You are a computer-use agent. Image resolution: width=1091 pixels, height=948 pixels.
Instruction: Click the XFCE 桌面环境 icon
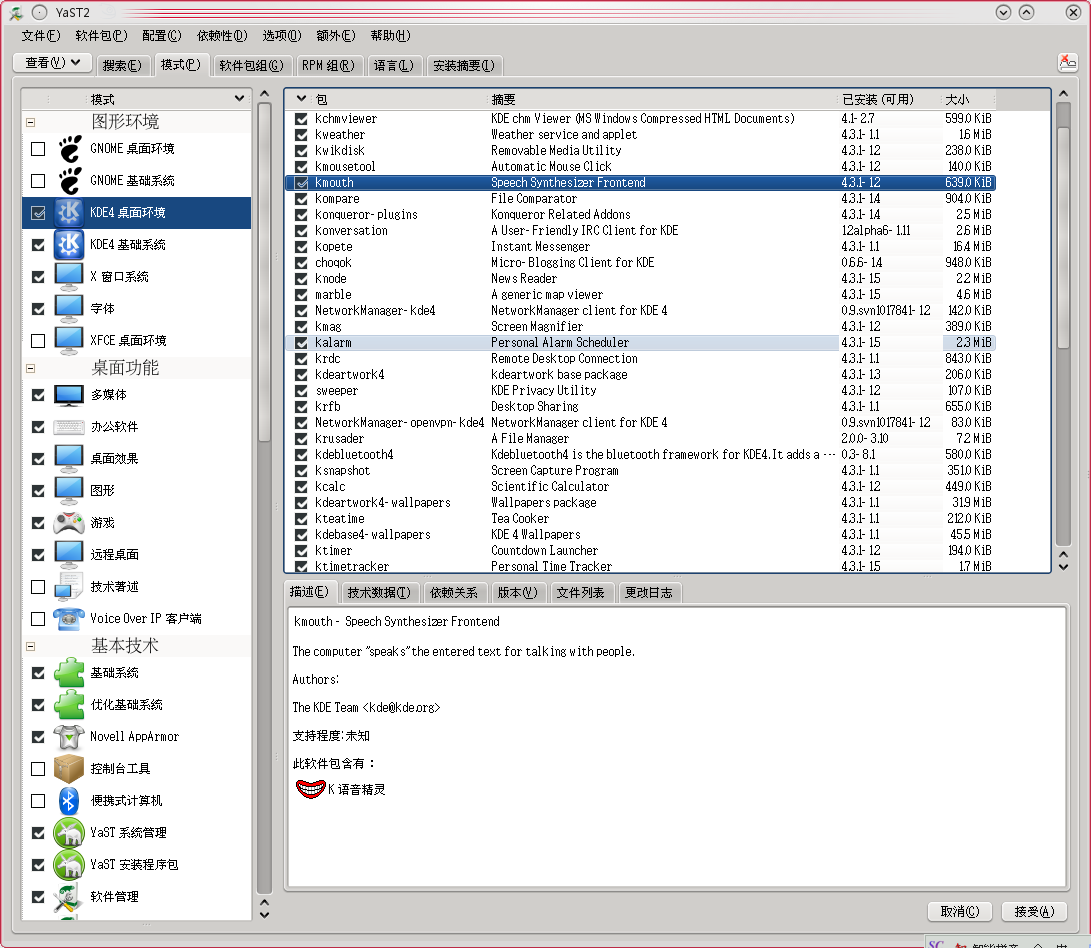tap(69, 341)
